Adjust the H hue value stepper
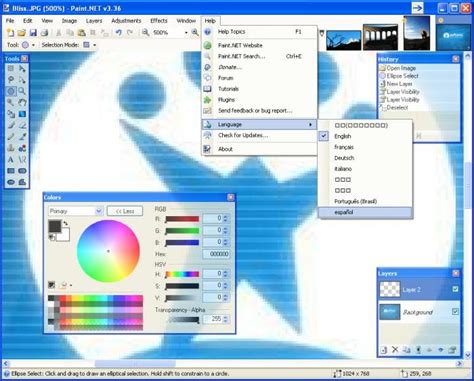This screenshot has width=474, height=381. (x=226, y=274)
